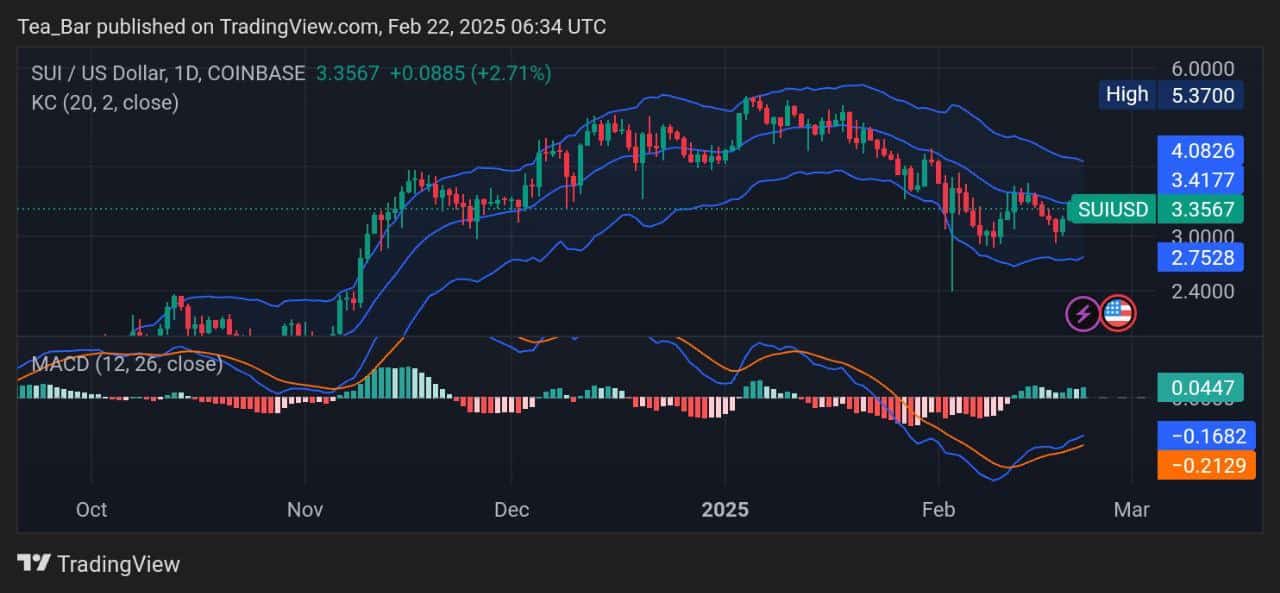Click the US flag economic event icon

(x=1117, y=314)
